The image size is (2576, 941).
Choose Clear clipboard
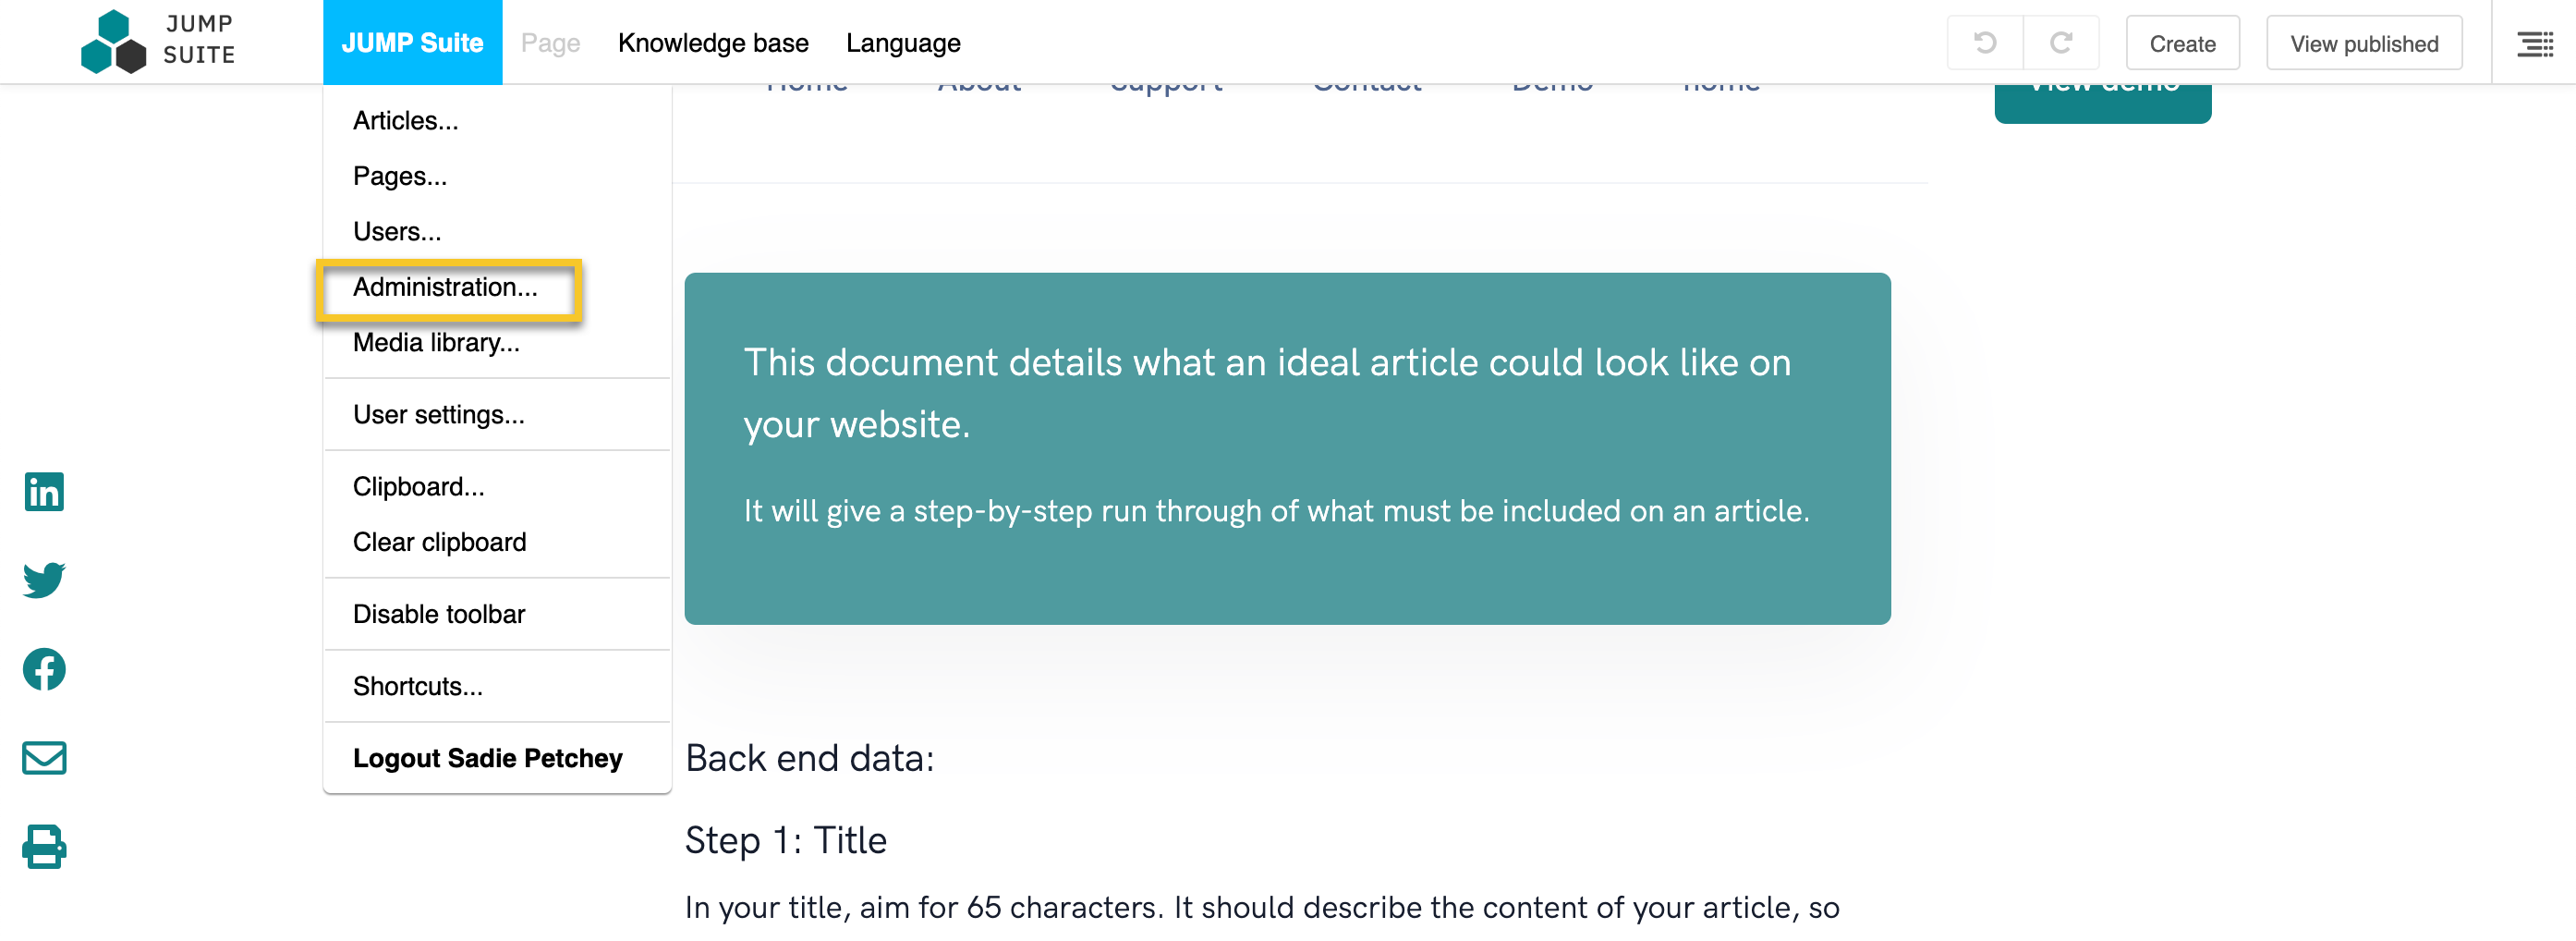click(x=497, y=542)
